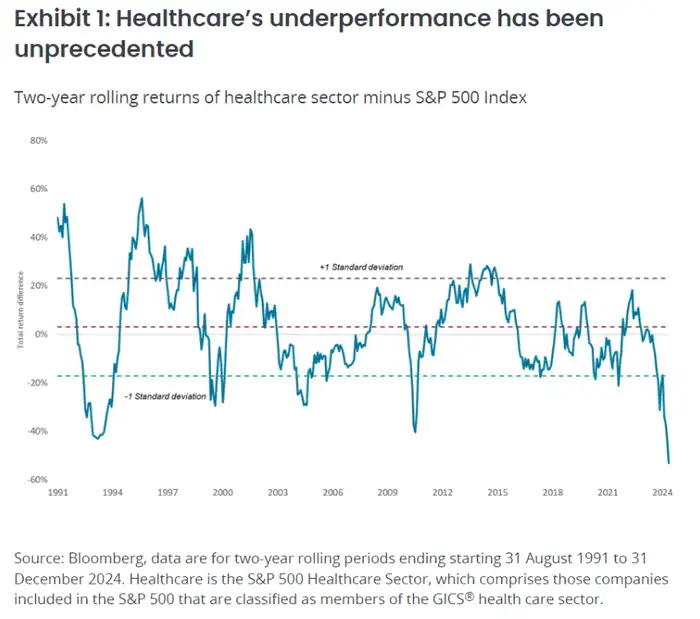Image resolution: width=700 pixels, height=619 pixels.
Task: Click the 1991 x-axis label
Action: (x=58, y=493)
